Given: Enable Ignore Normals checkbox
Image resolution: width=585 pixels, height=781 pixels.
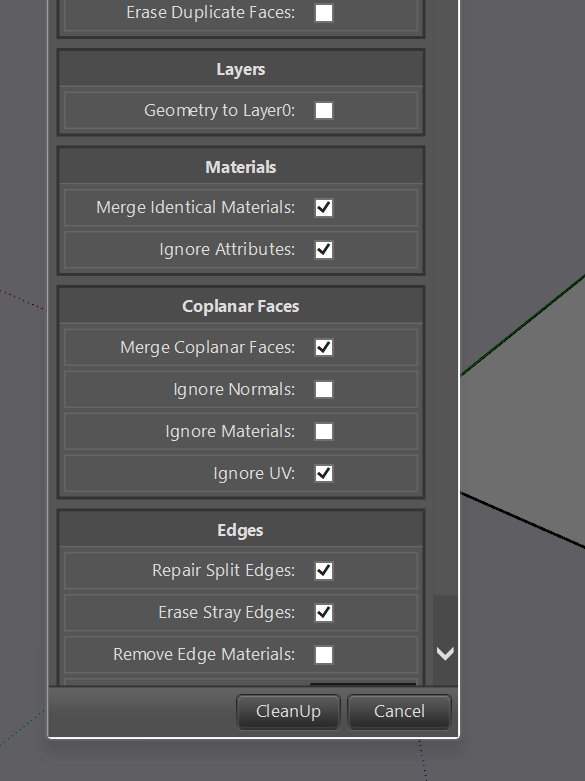Looking at the screenshot, I should (x=324, y=390).
